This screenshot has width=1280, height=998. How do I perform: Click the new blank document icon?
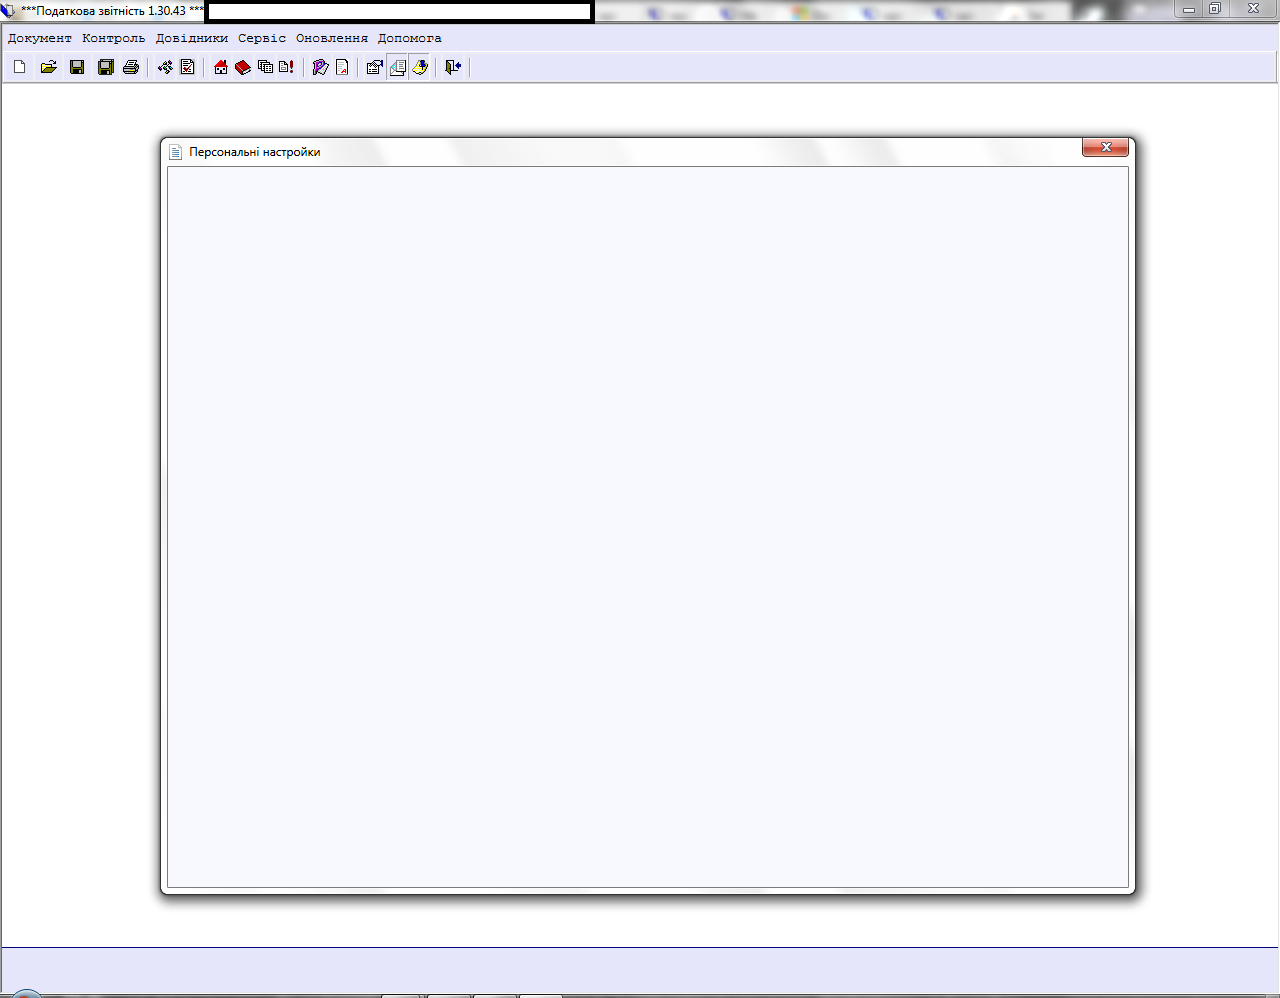pyautogui.click(x=19, y=67)
